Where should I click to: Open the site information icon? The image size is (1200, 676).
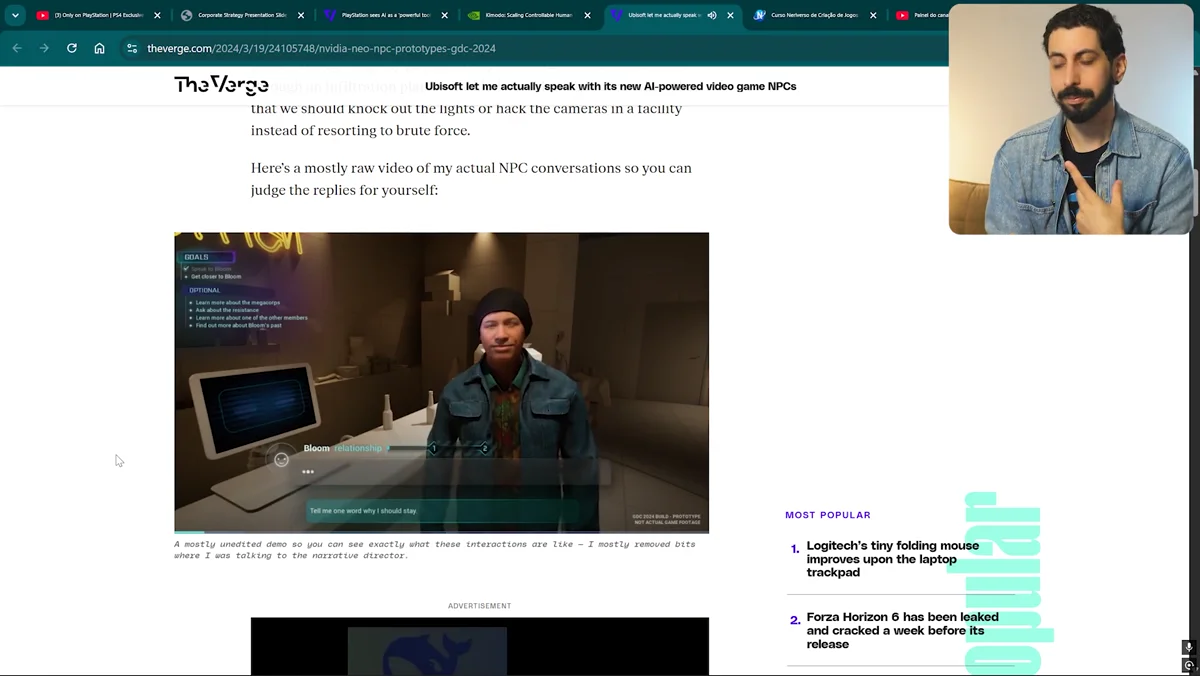click(132, 48)
